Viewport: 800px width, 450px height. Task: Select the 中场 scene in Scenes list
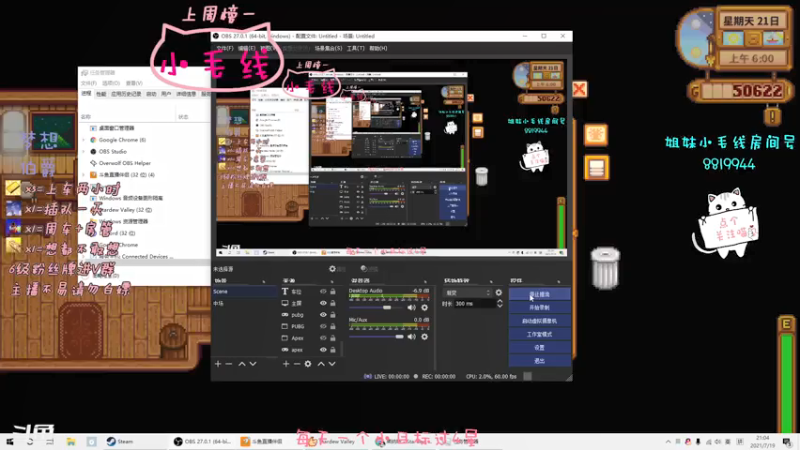(245, 304)
